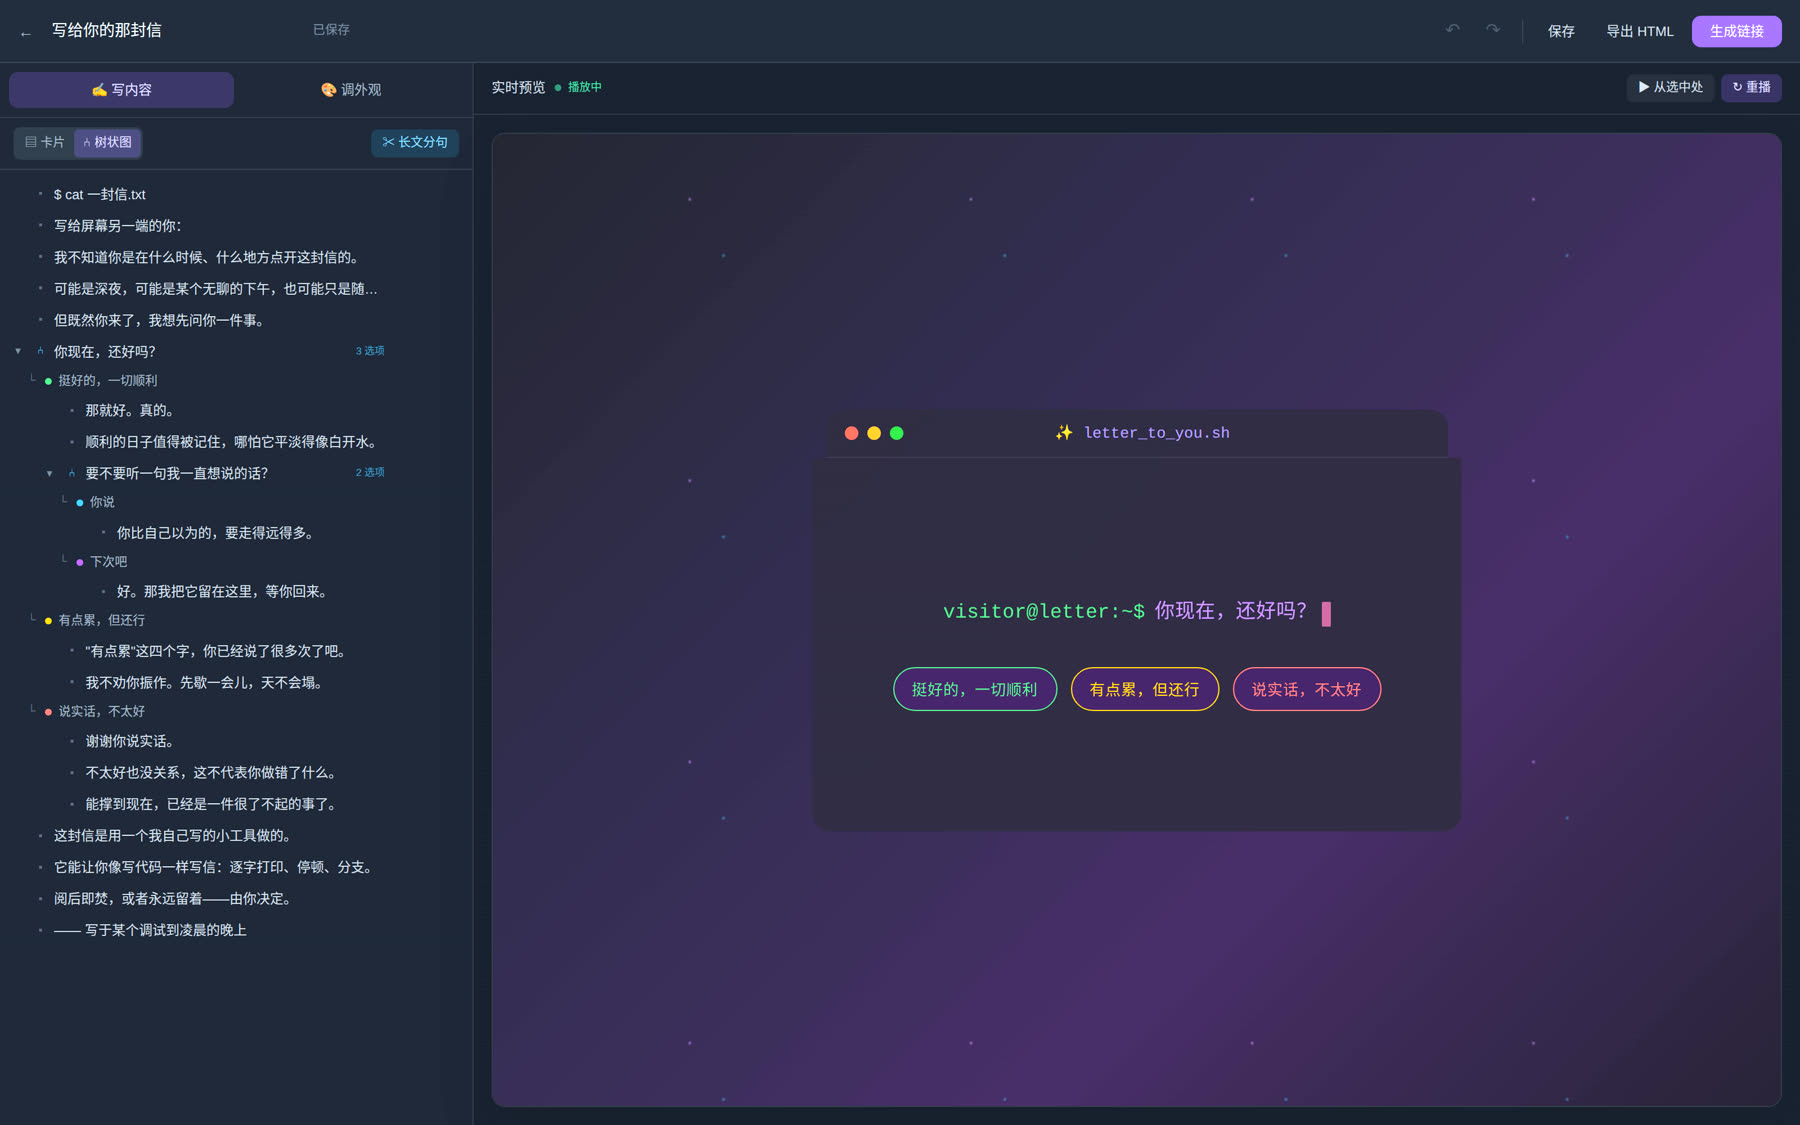Click 保存 in the top bar
This screenshot has height=1125, width=1800.
(x=1561, y=31)
